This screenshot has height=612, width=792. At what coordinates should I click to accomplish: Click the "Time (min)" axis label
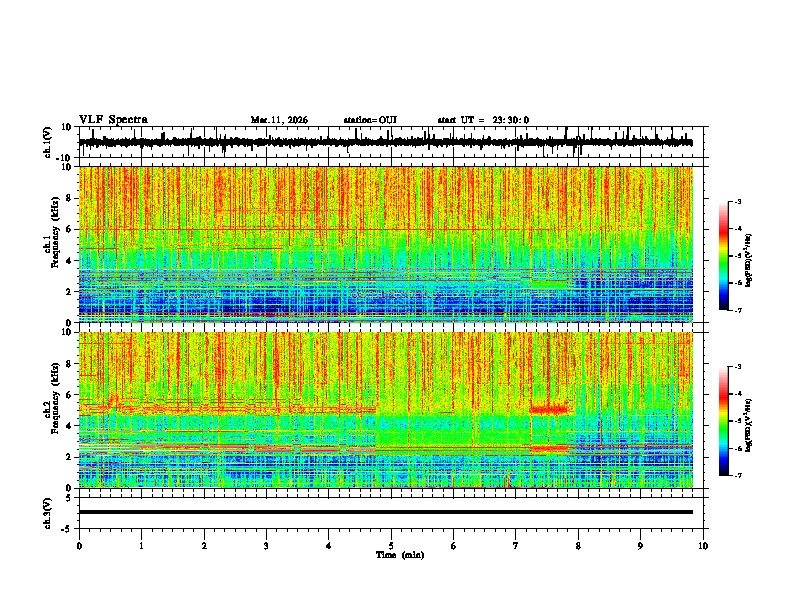click(400, 555)
